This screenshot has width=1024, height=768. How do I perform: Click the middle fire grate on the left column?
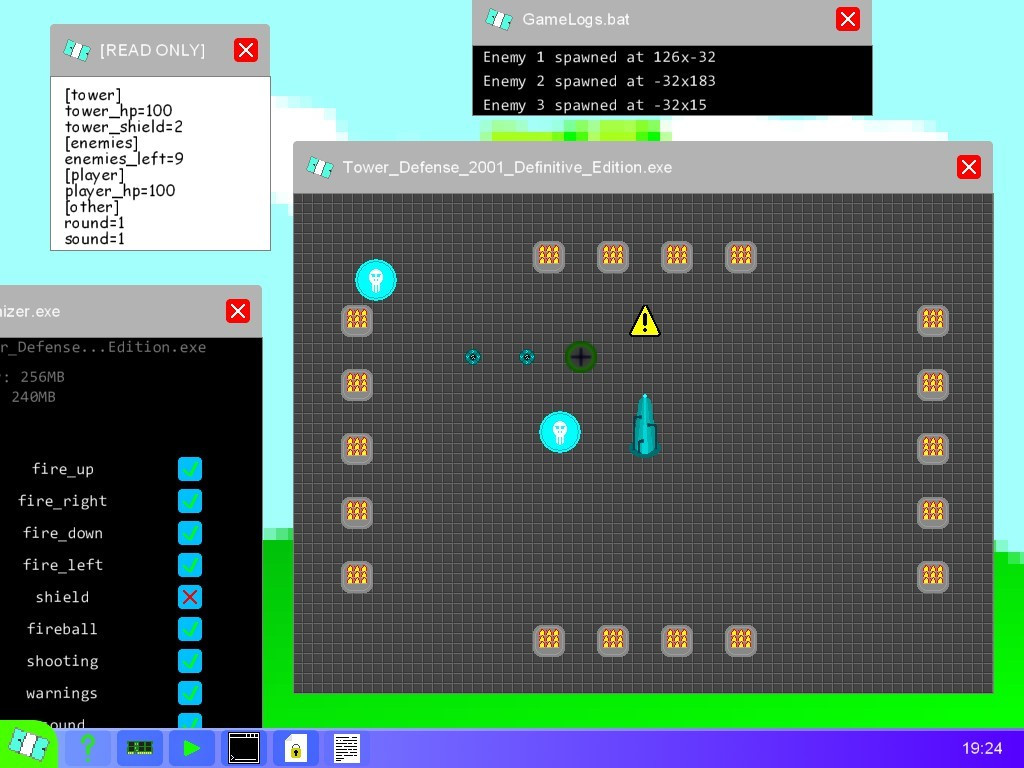coord(357,448)
